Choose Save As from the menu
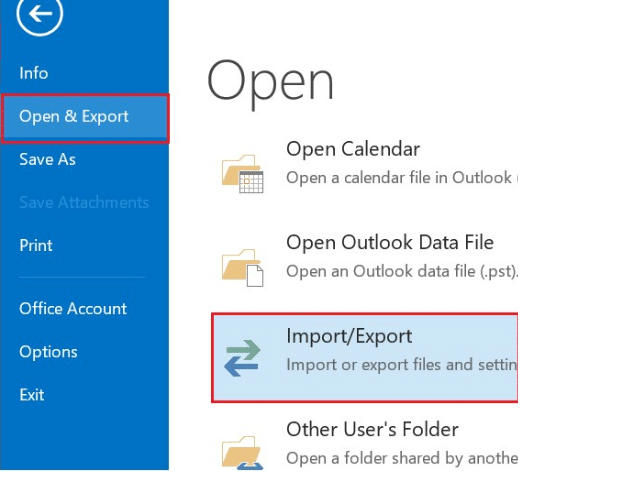The height and width of the screenshot is (478, 642). [x=47, y=159]
